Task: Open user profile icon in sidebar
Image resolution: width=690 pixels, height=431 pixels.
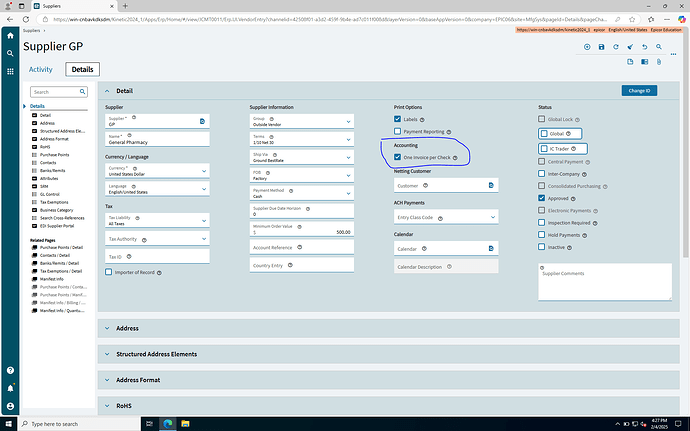Action: (10, 406)
